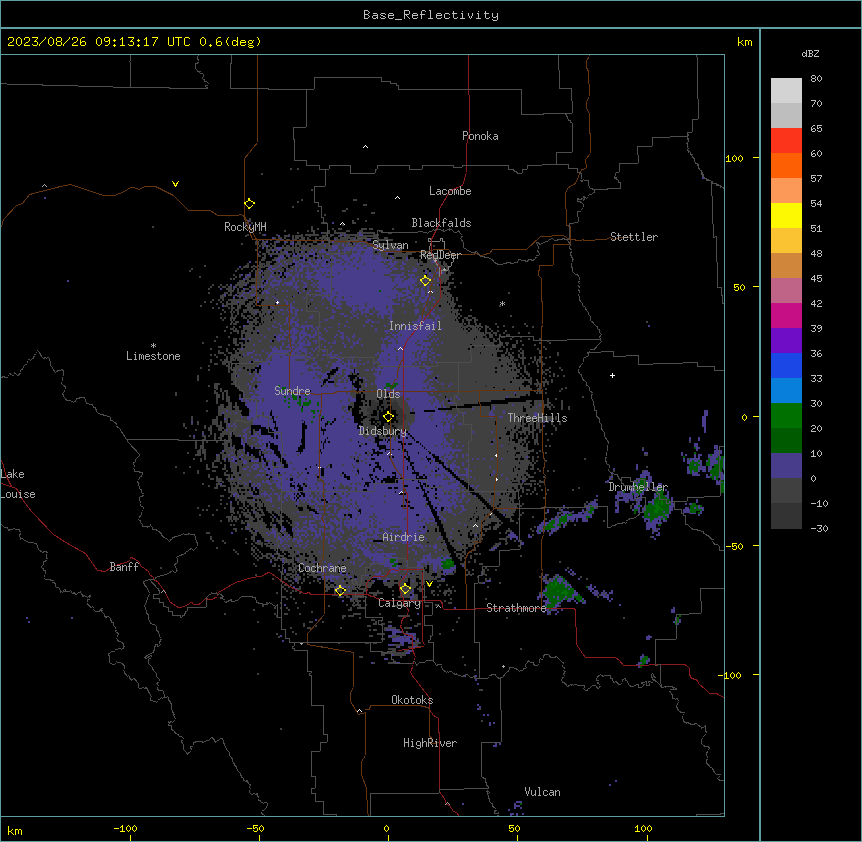Click the green echo cell near Strathmore
Image resolution: width=862 pixels, height=842 pixels.
pos(558,591)
